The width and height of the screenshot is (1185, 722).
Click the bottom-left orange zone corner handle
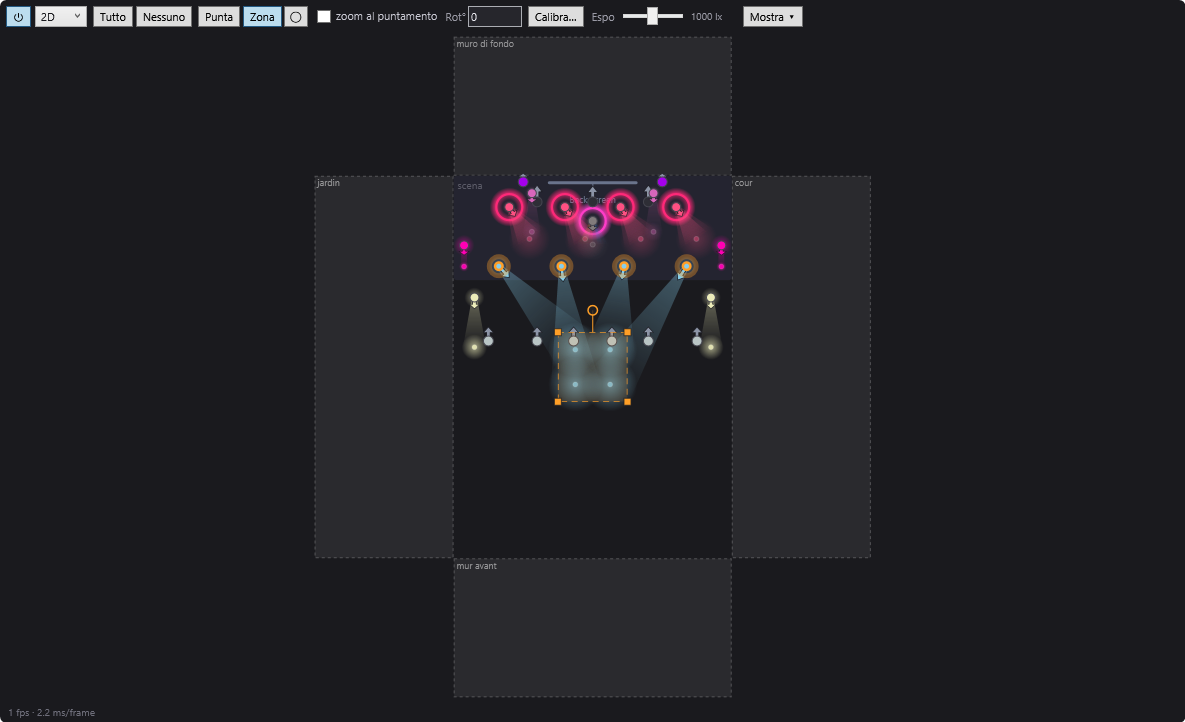pyautogui.click(x=558, y=402)
